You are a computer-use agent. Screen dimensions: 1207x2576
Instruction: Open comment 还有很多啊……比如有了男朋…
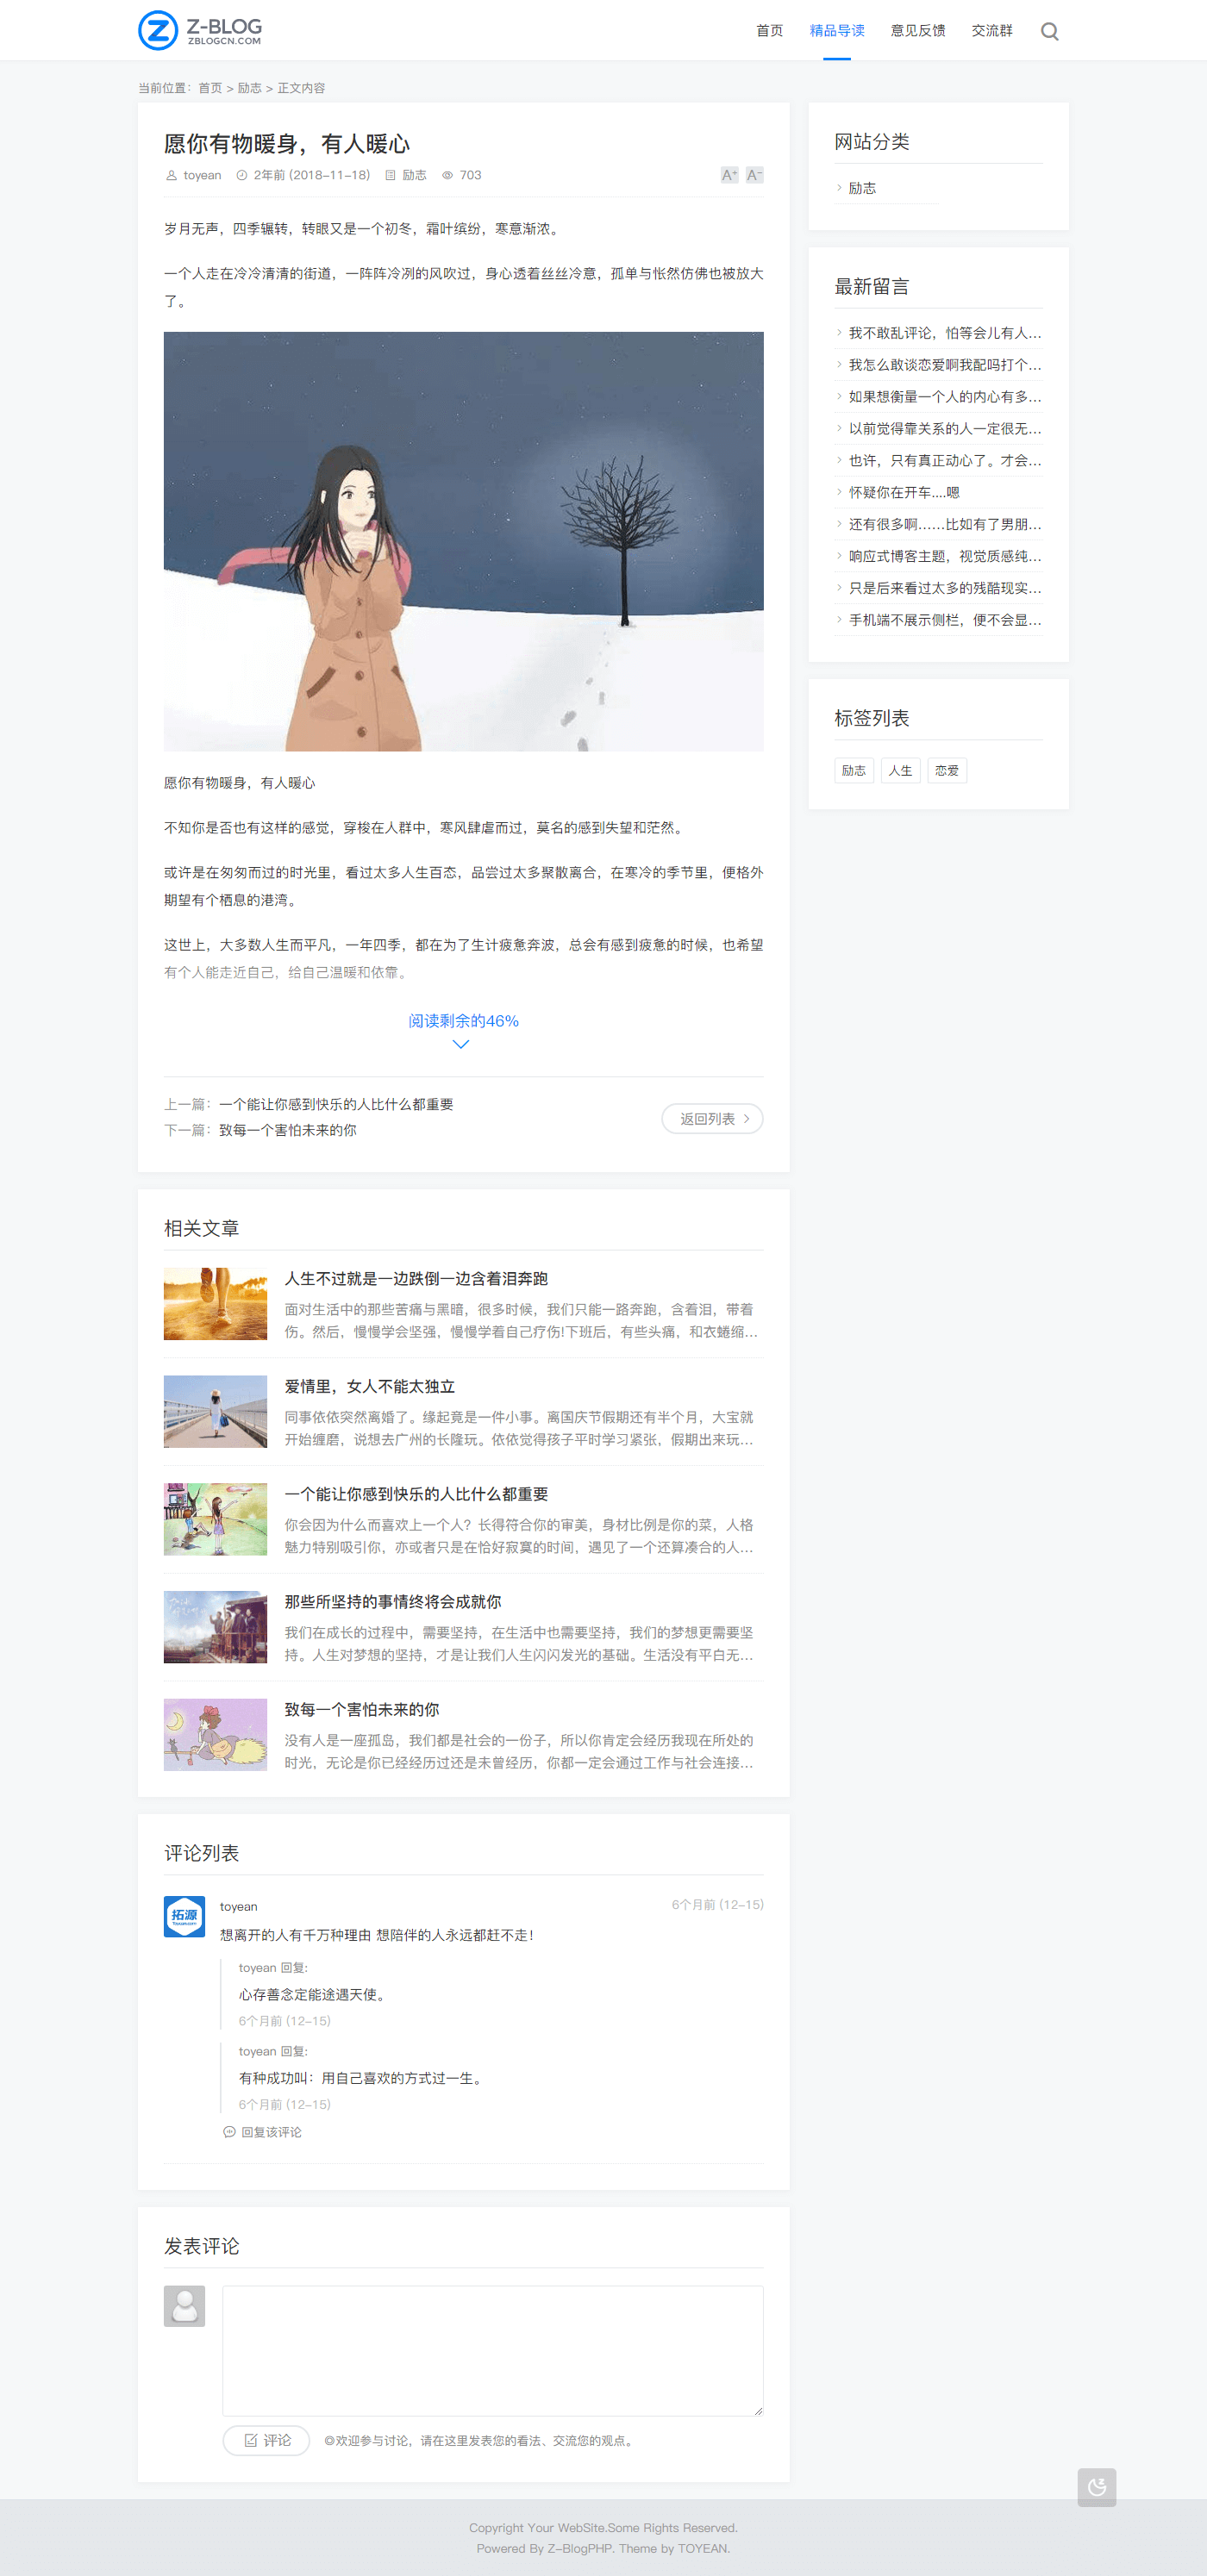pos(945,524)
